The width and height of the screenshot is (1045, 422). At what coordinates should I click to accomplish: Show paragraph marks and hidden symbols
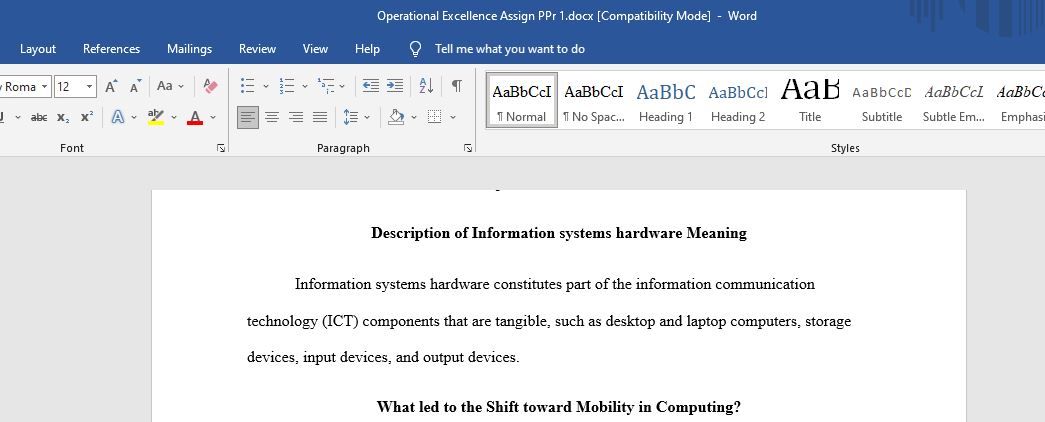[457, 86]
